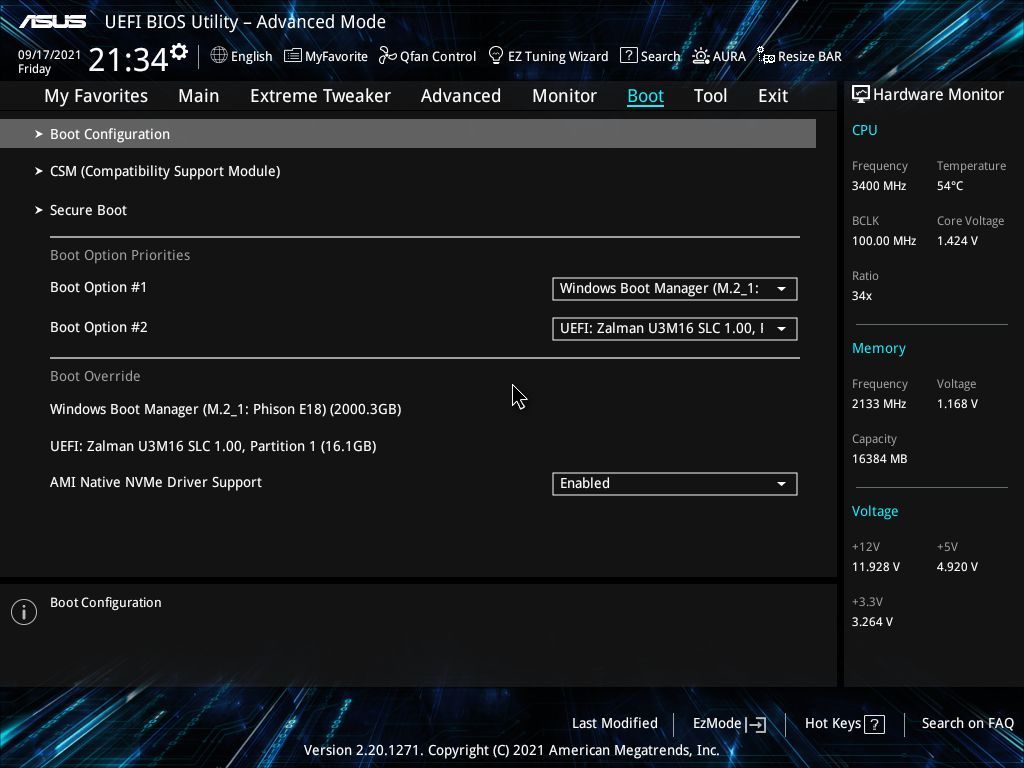Click the English language label
1024x768 pixels.
(251, 56)
